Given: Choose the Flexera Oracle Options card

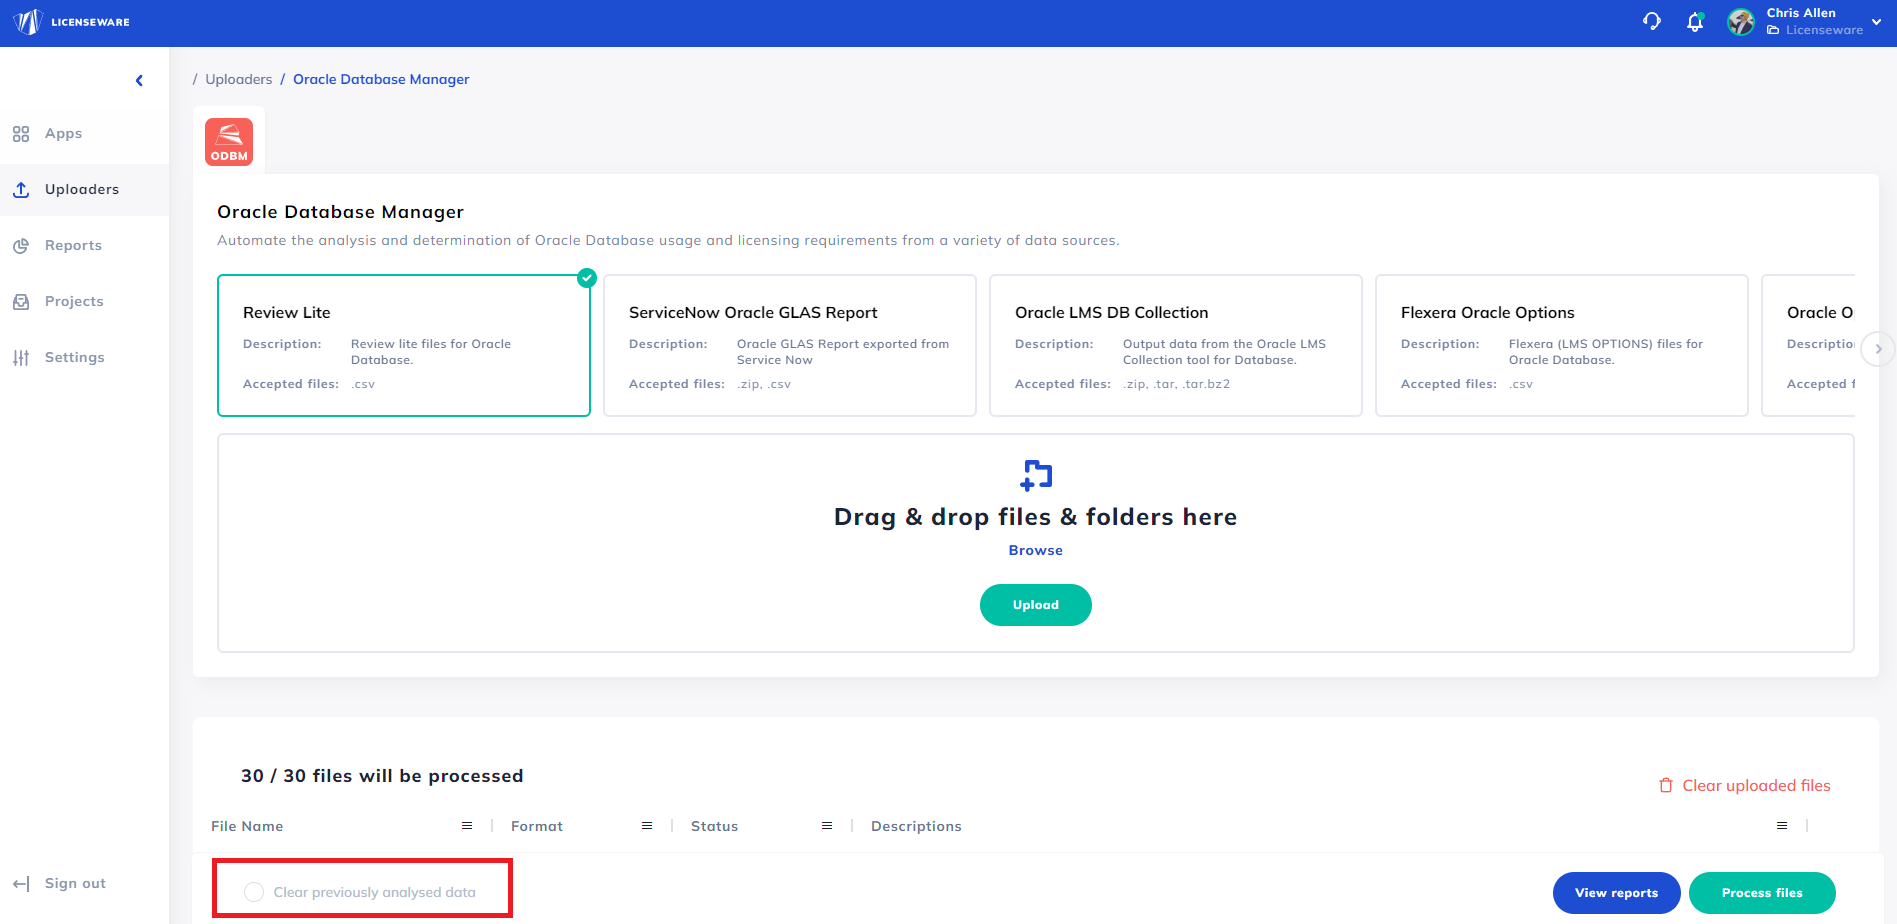Looking at the screenshot, I should [x=1562, y=345].
